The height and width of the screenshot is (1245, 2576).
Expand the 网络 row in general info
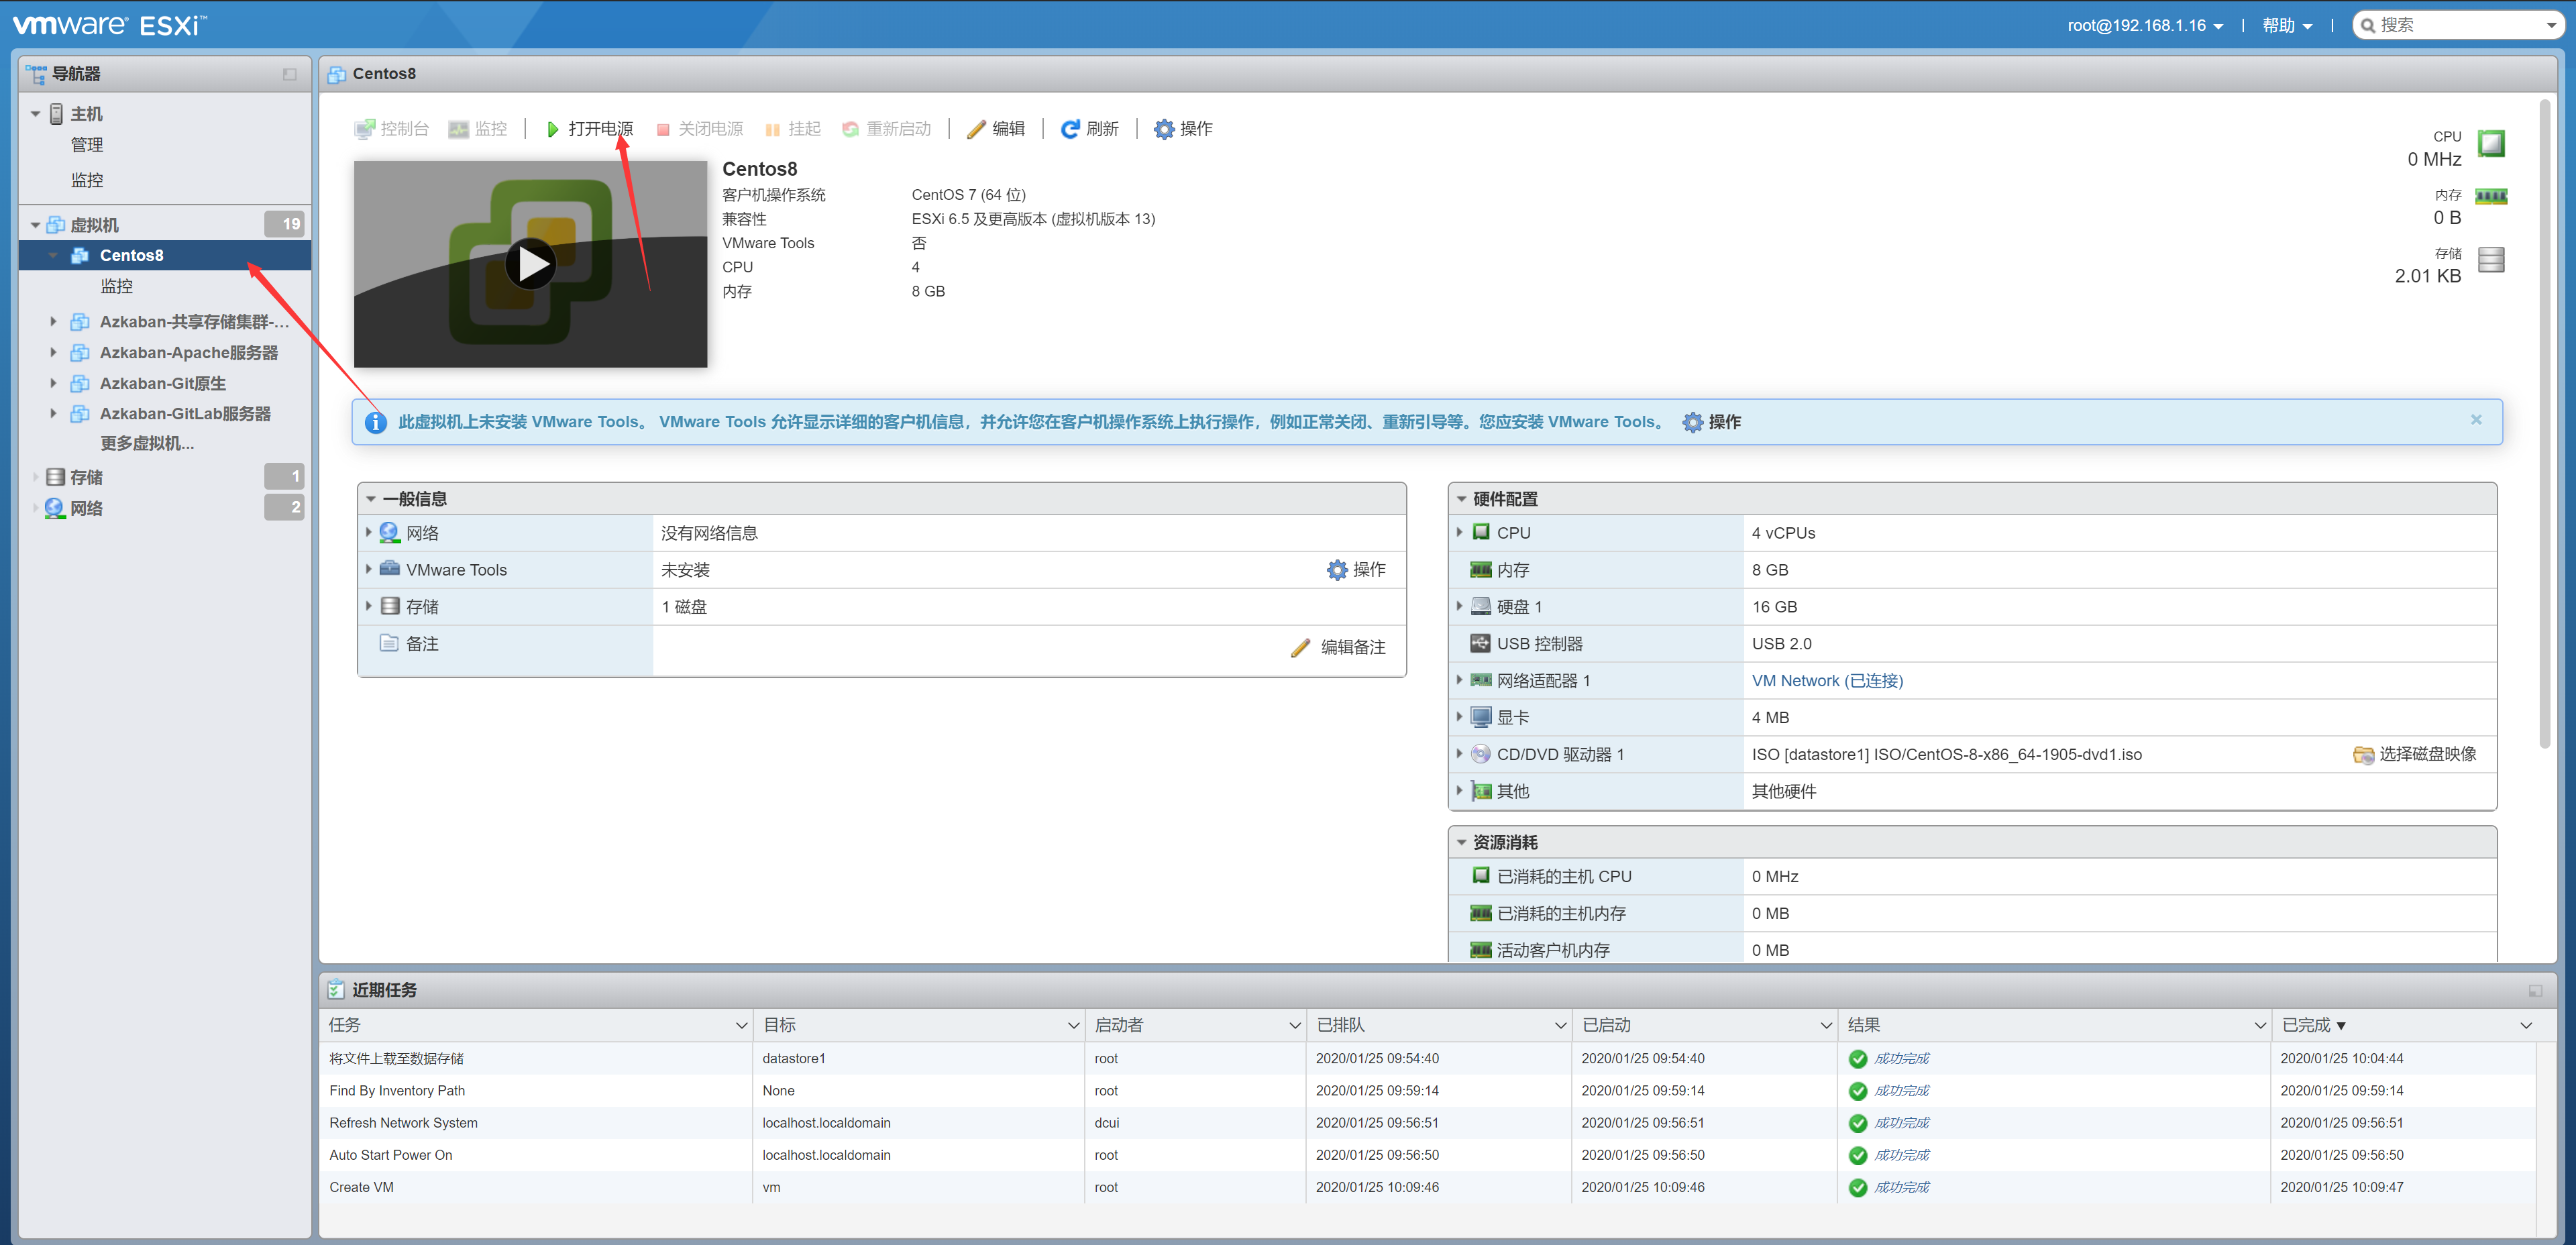tap(369, 532)
